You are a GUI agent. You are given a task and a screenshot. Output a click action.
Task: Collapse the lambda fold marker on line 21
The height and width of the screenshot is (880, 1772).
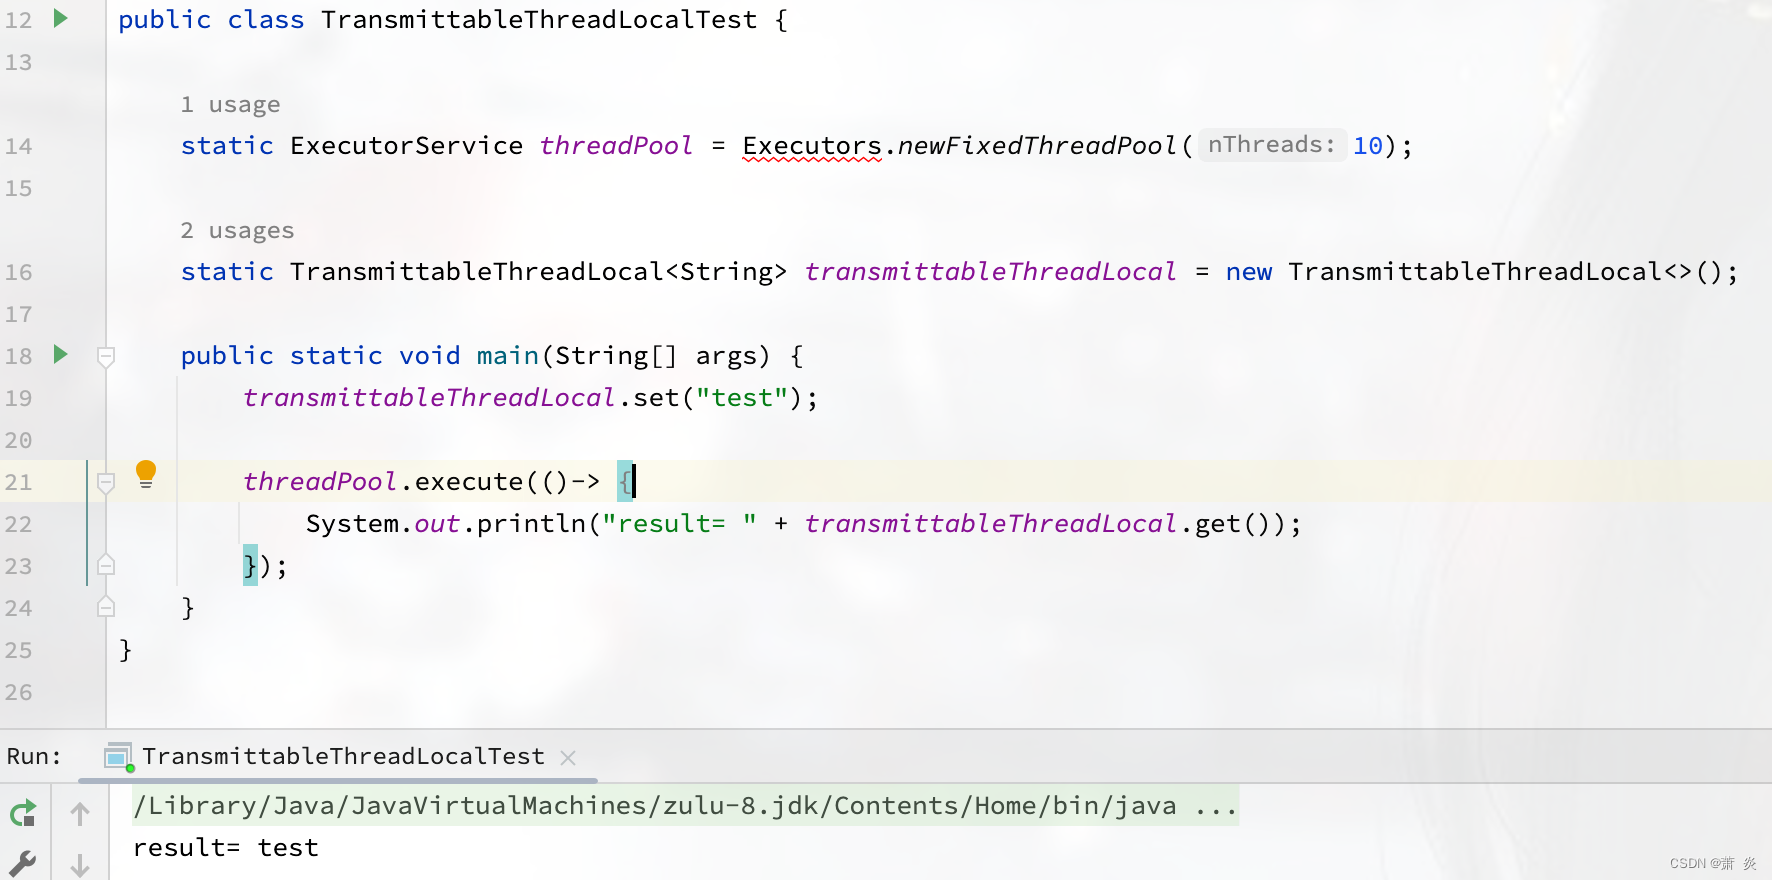[106, 482]
